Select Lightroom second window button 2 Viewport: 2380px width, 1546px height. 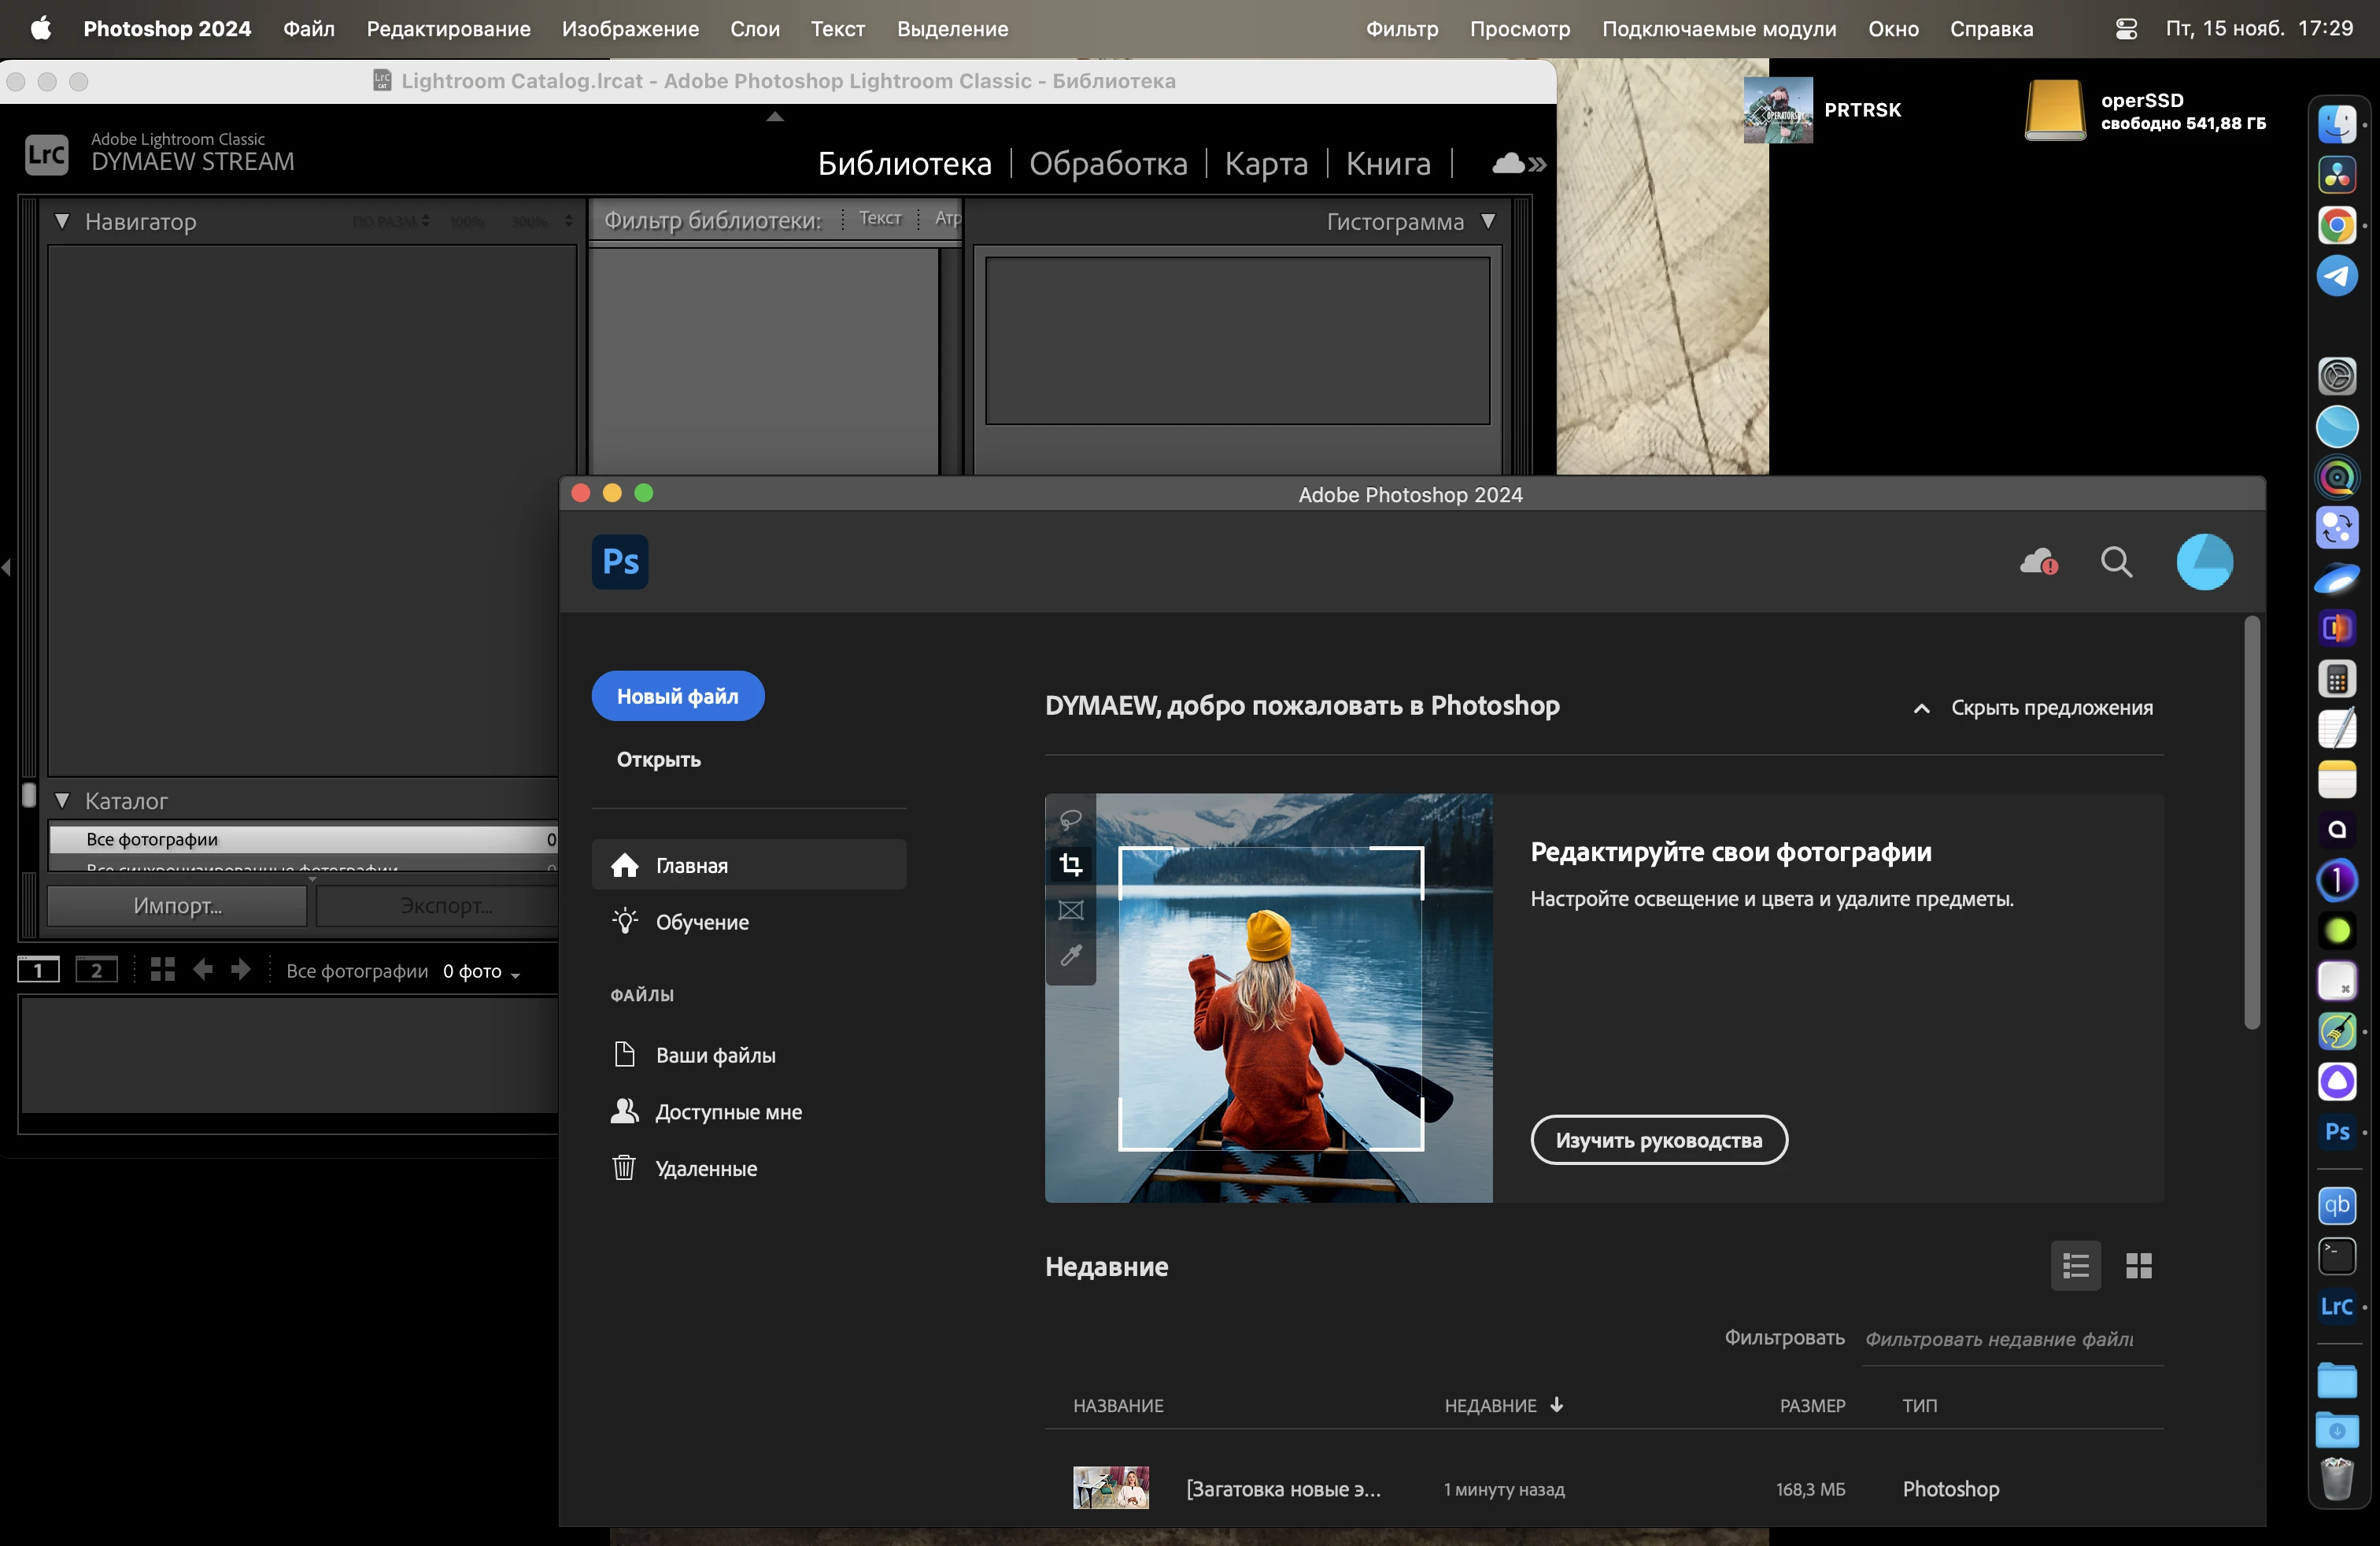click(x=96, y=969)
